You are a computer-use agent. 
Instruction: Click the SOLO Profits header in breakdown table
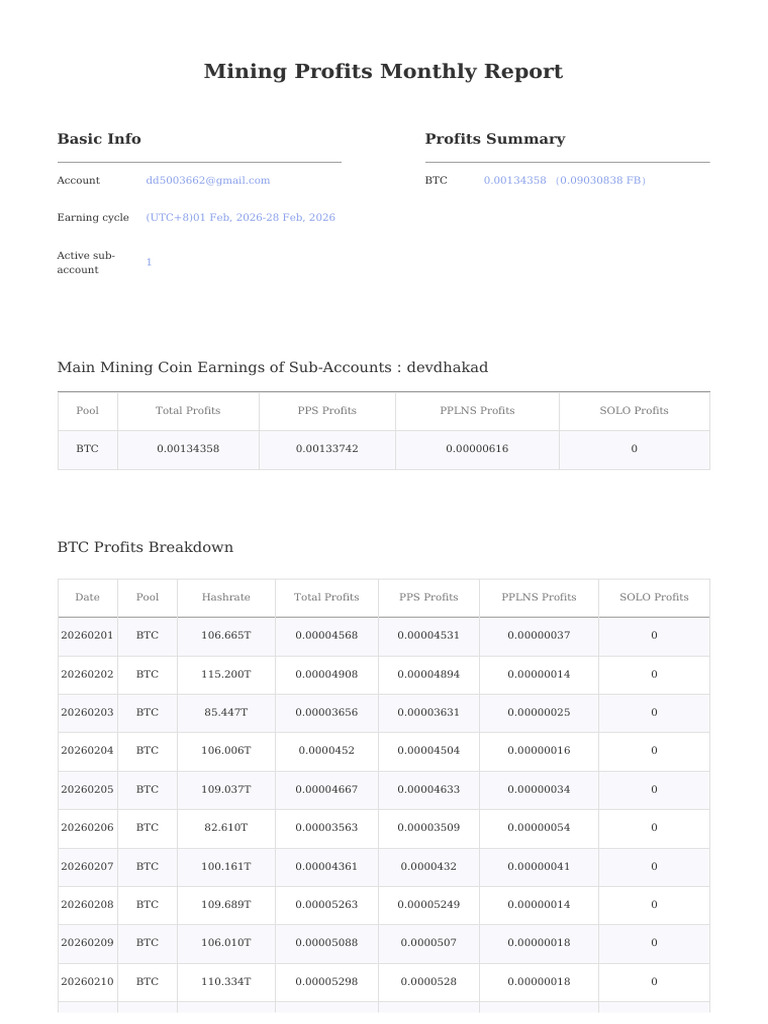point(654,597)
